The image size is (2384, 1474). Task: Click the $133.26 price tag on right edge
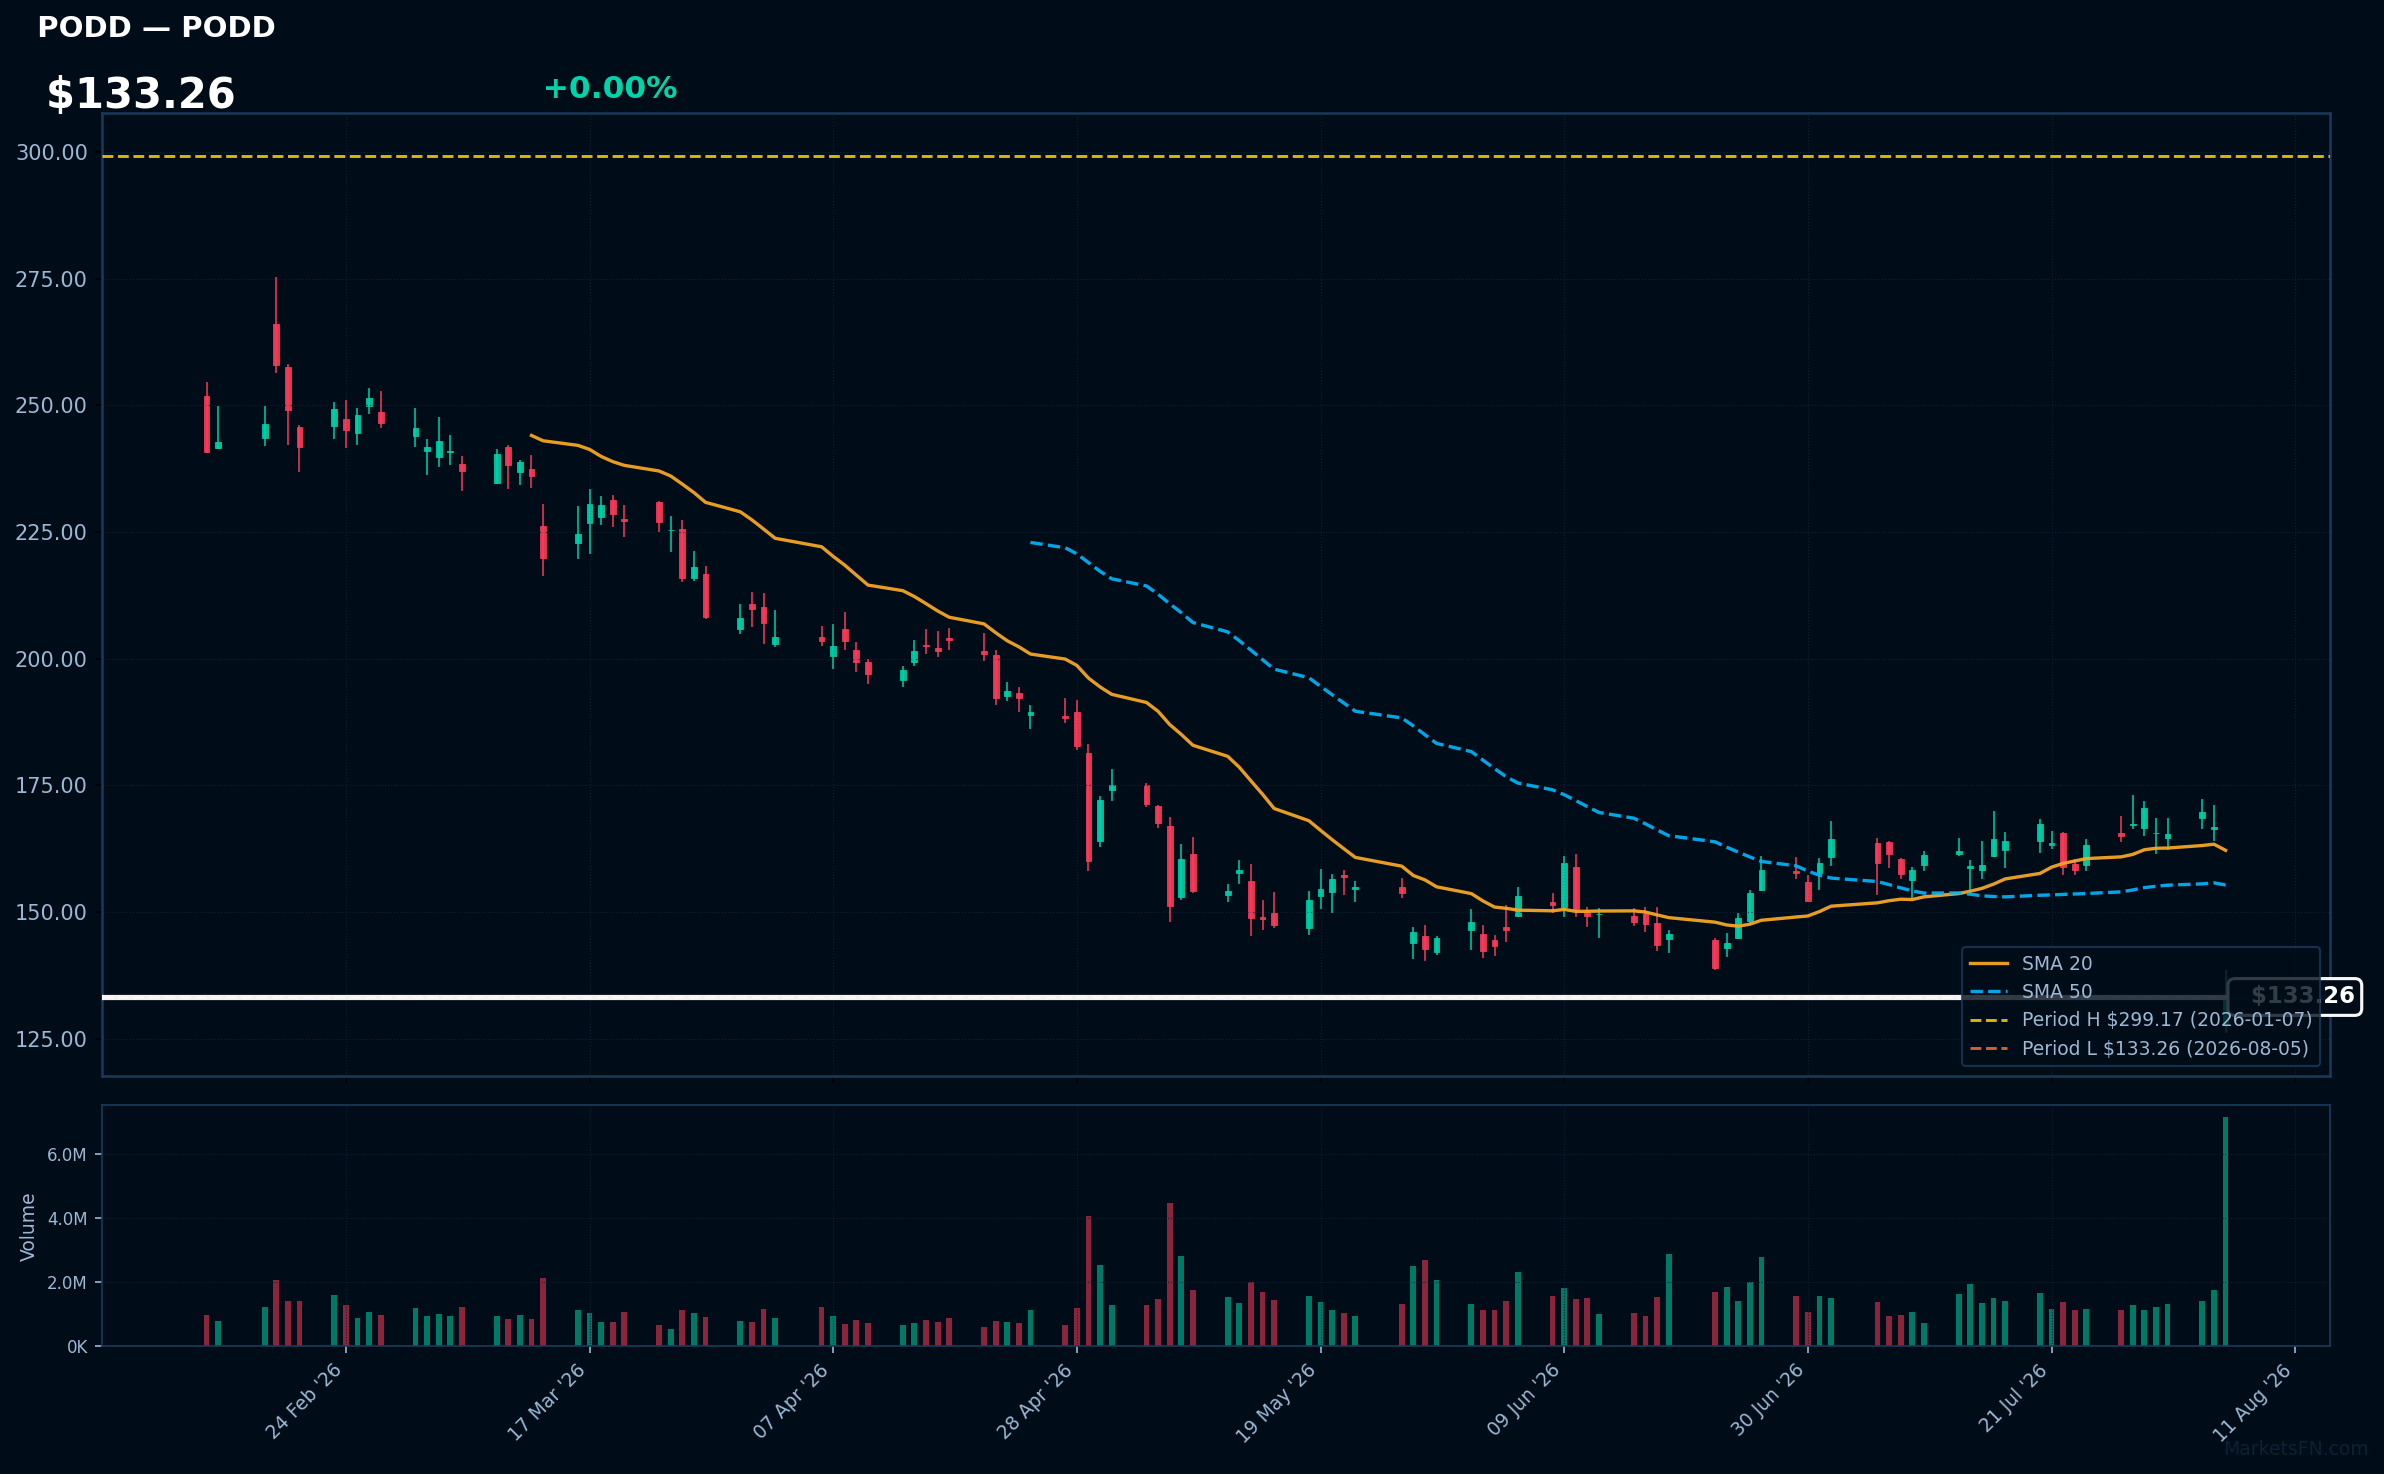(2295, 996)
